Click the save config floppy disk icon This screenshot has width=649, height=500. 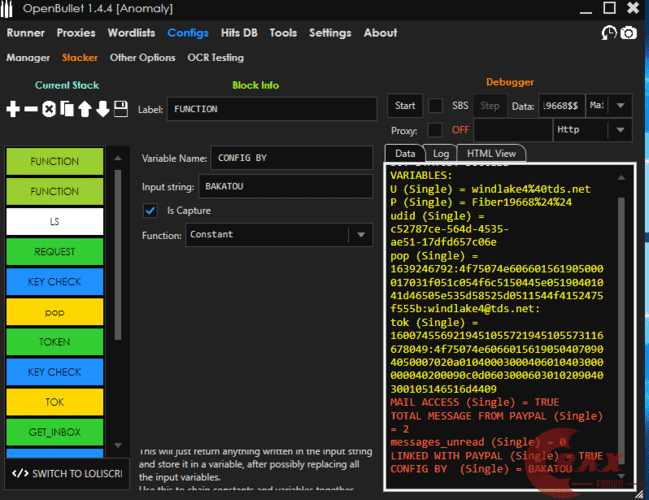pyautogui.click(x=120, y=108)
